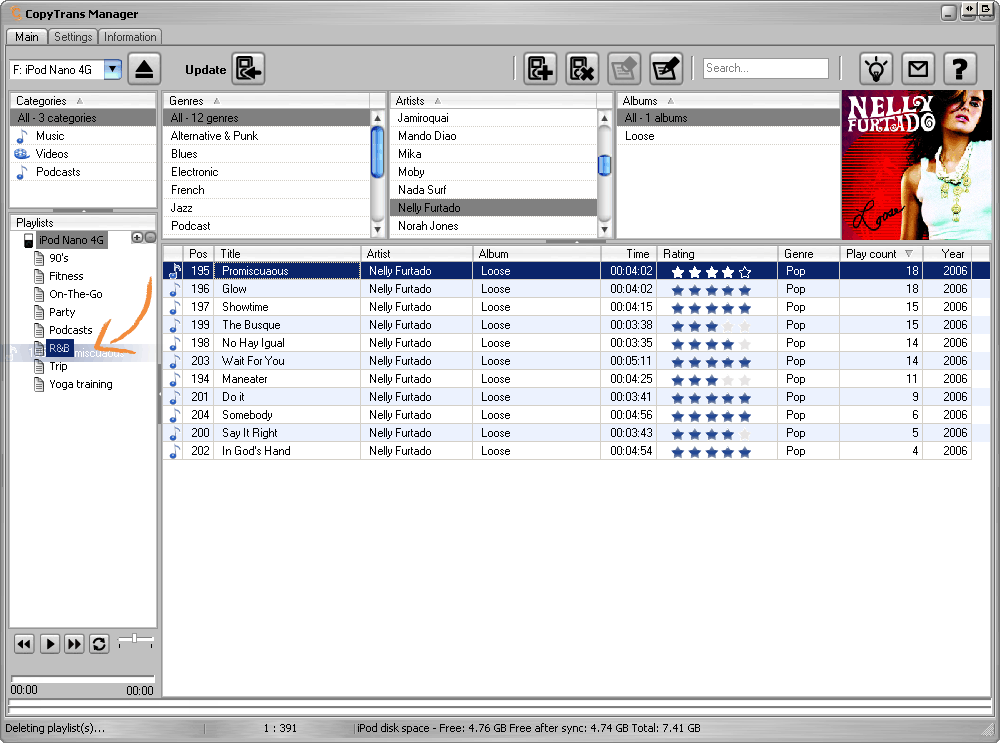Sort the Albums list header

click(x=728, y=101)
